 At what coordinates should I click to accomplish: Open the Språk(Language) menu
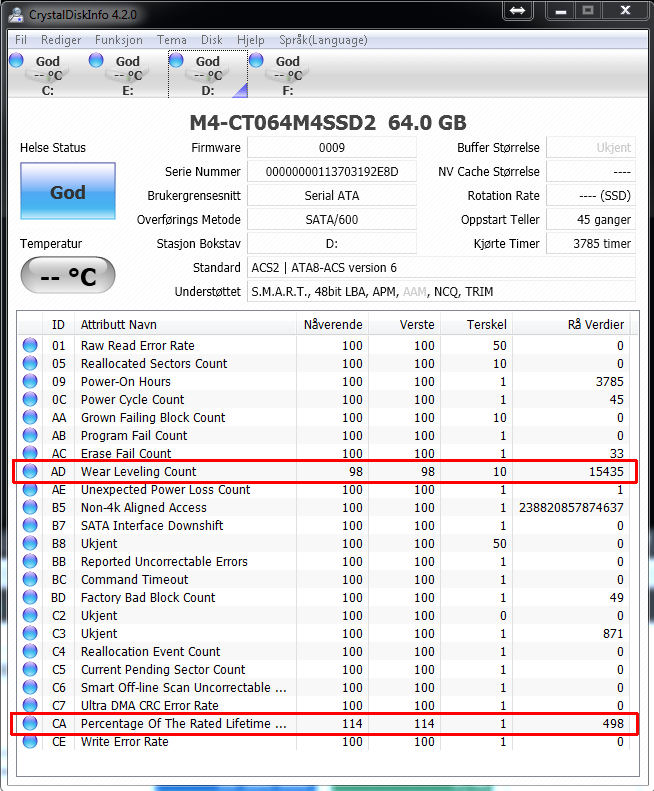323,40
